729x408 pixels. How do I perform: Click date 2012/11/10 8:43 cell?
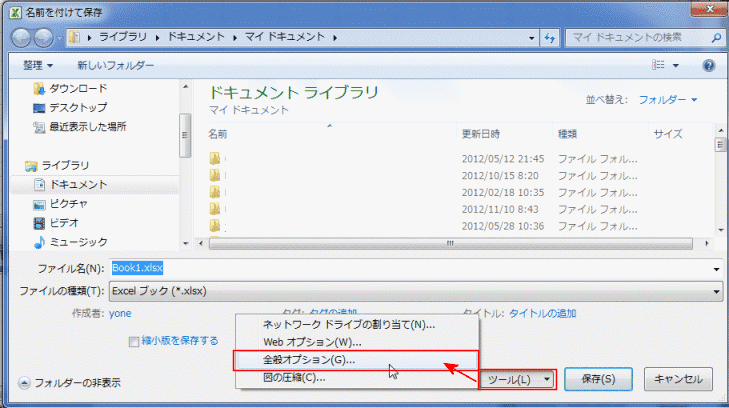pyautogui.click(x=500, y=209)
